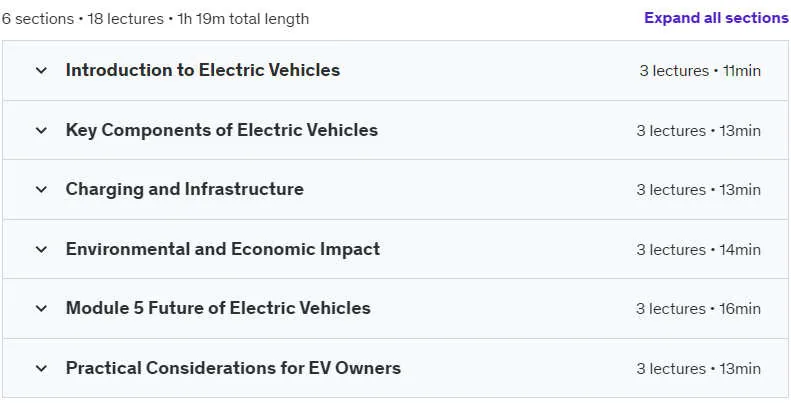The image size is (791, 403).
Task: Expand chevron for Practical Considerations for EV Owners
Action: coord(41,369)
